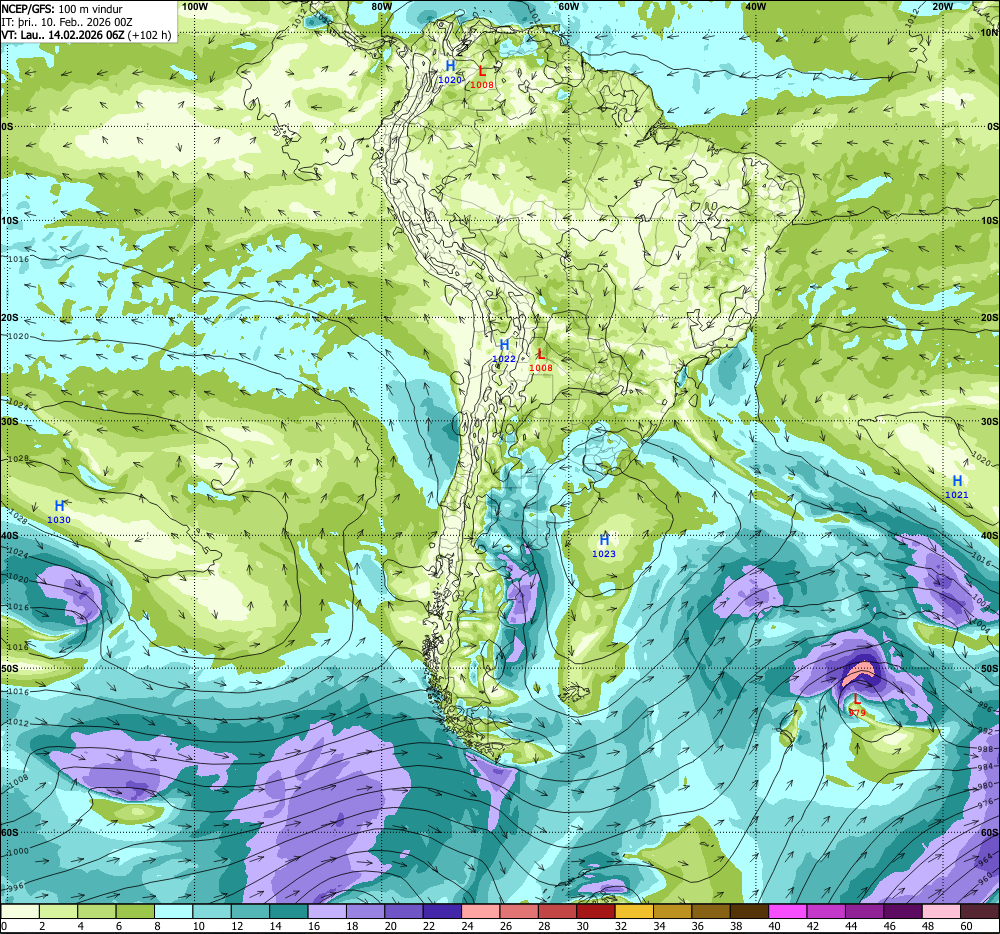
Task: Pick the light pink swatch between 48 and 60
Action: point(941,911)
